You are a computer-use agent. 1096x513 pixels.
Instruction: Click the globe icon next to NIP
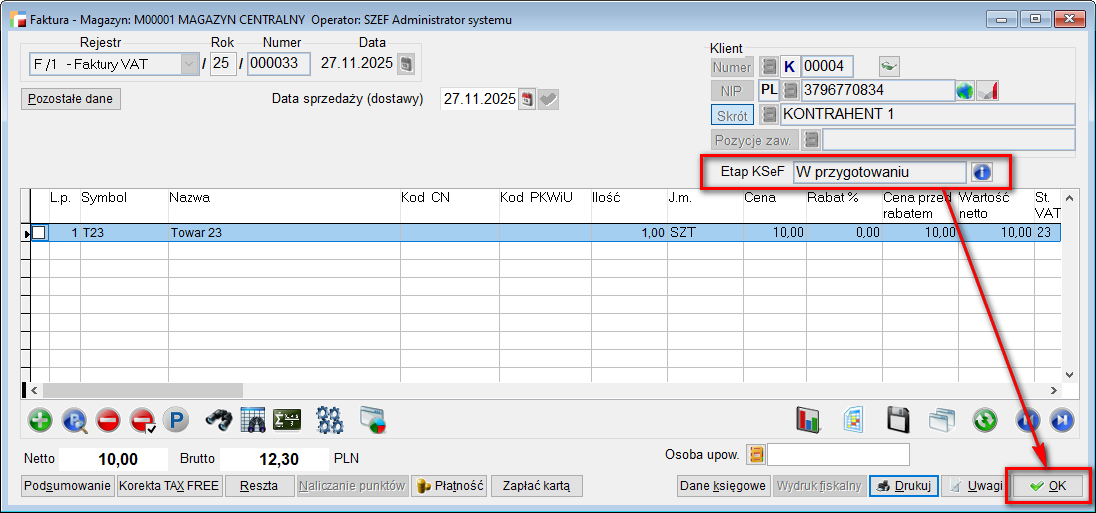[x=965, y=90]
